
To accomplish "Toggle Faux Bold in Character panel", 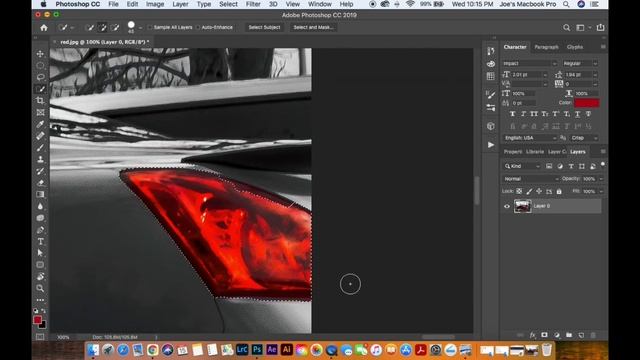I will click(x=513, y=114).
